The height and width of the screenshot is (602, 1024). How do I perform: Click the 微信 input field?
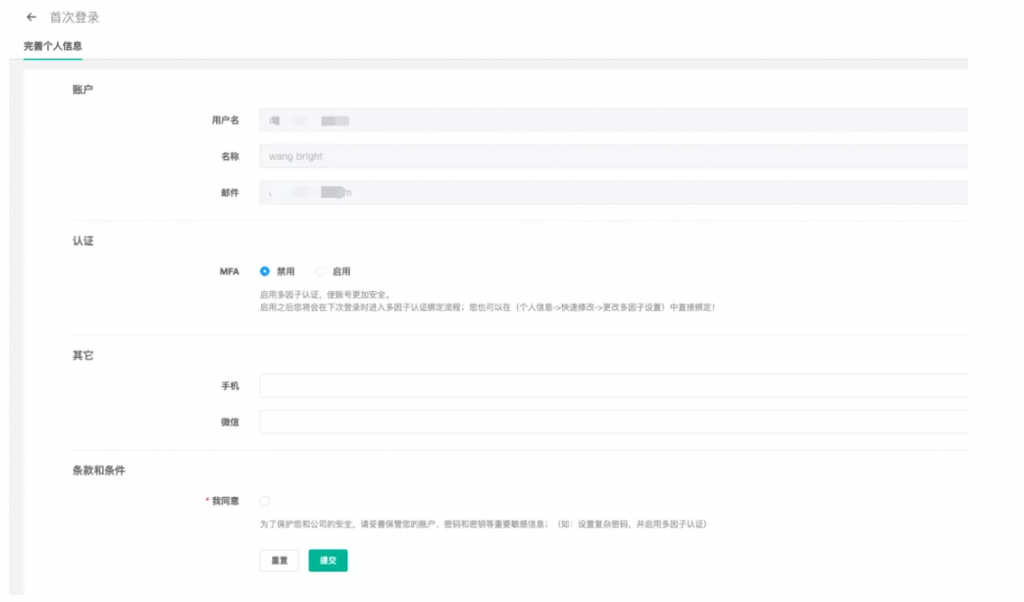(613, 422)
